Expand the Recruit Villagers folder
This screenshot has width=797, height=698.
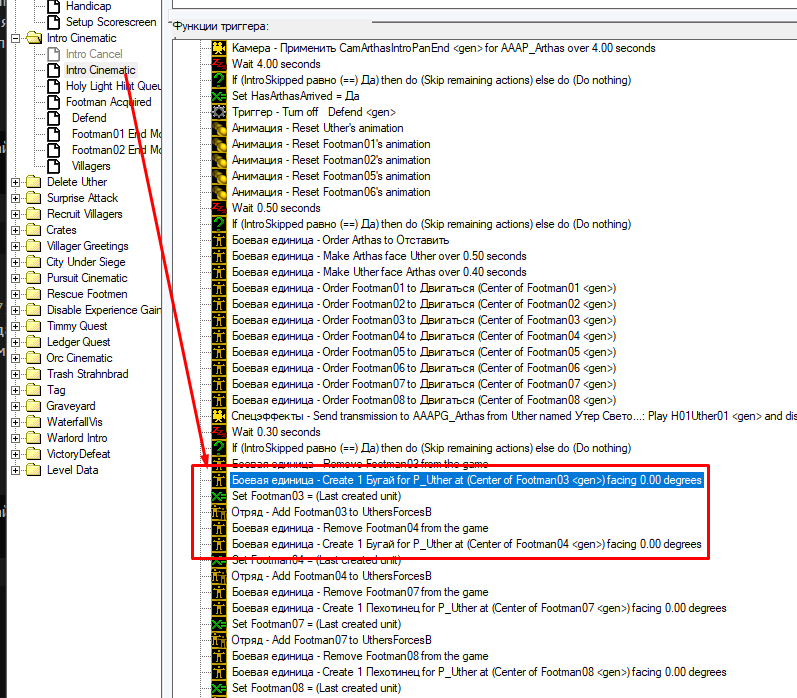point(16,214)
